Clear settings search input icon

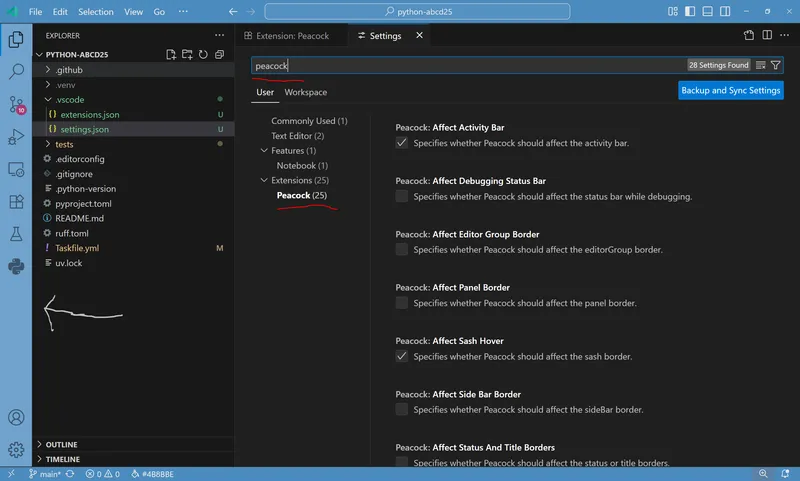pos(760,65)
